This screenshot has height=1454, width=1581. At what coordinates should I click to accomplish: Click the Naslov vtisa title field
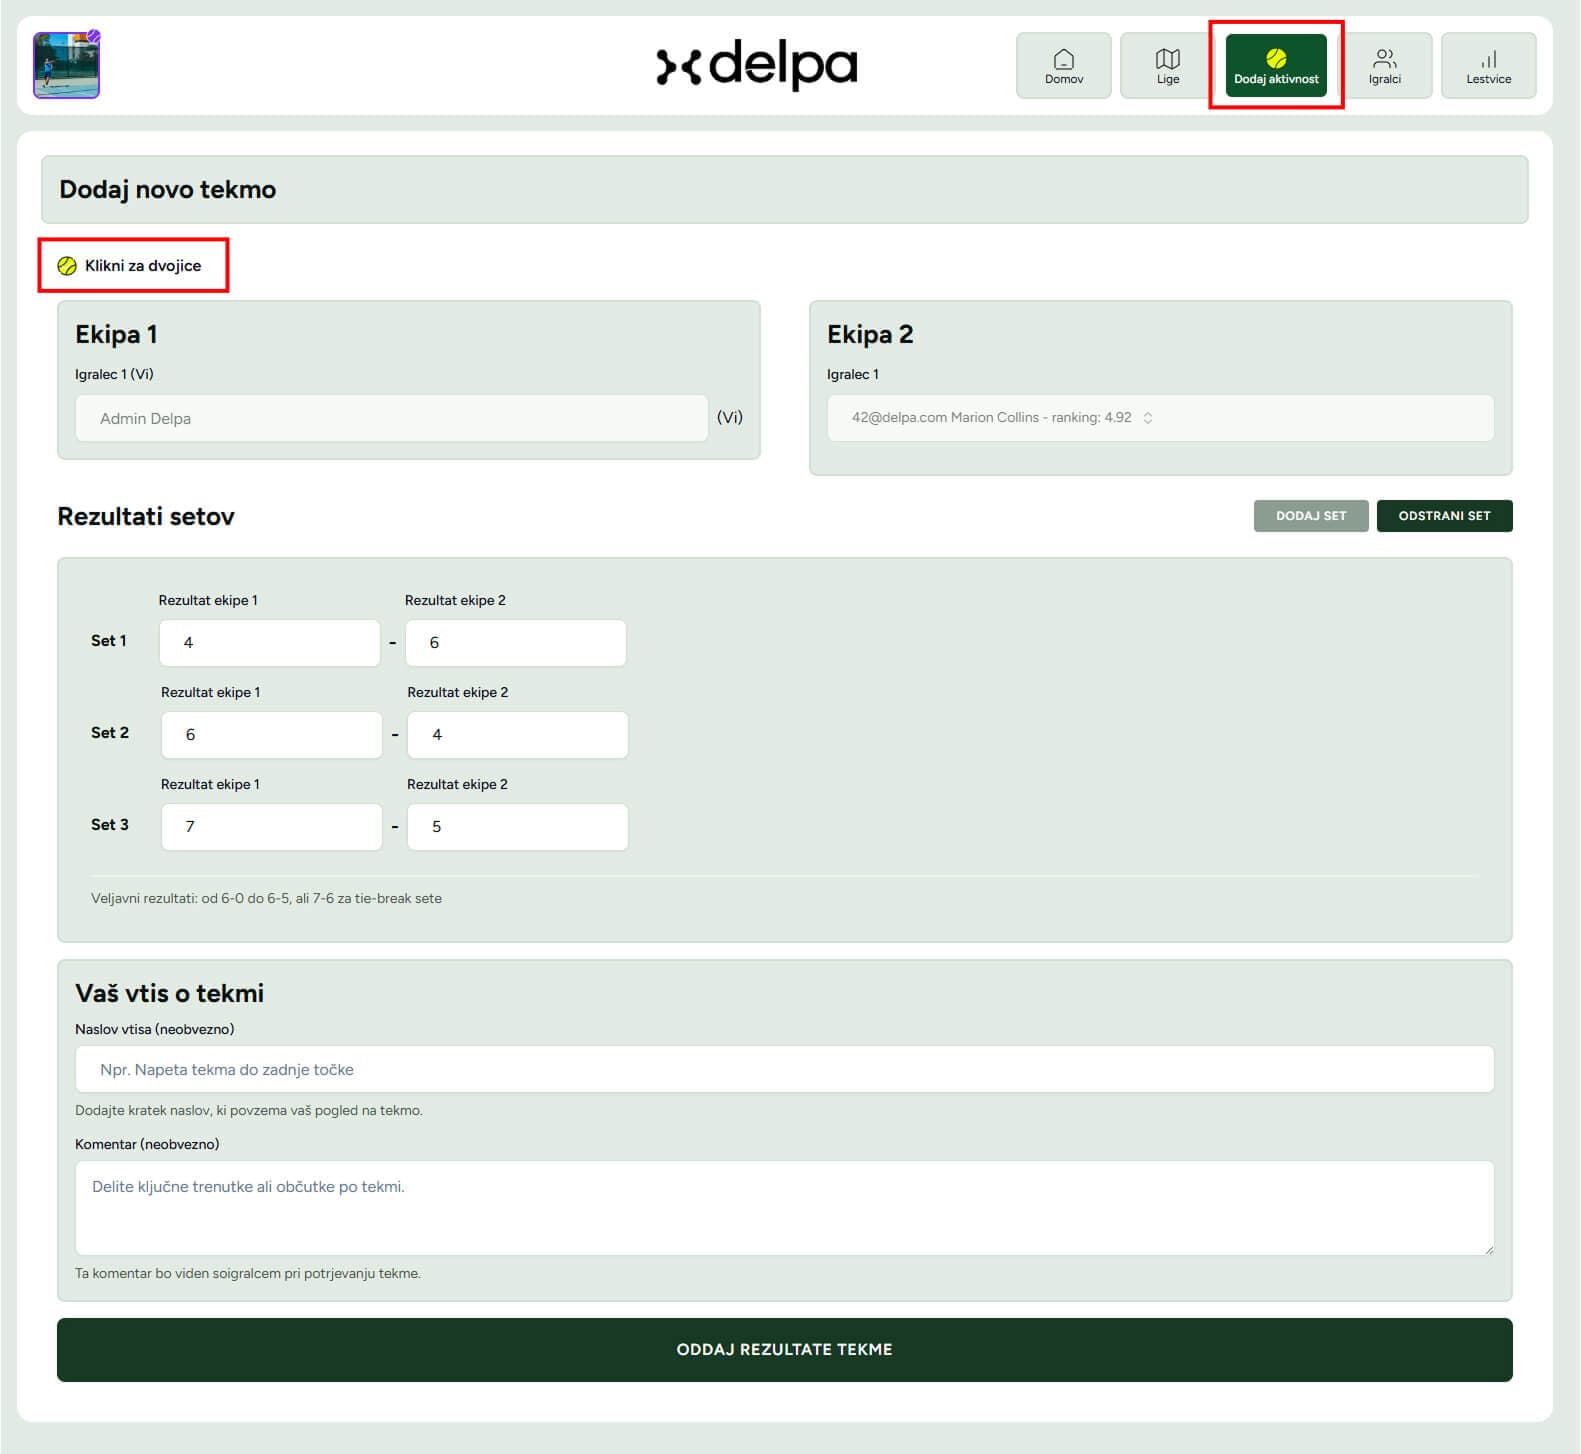(x=784, y=1069)
